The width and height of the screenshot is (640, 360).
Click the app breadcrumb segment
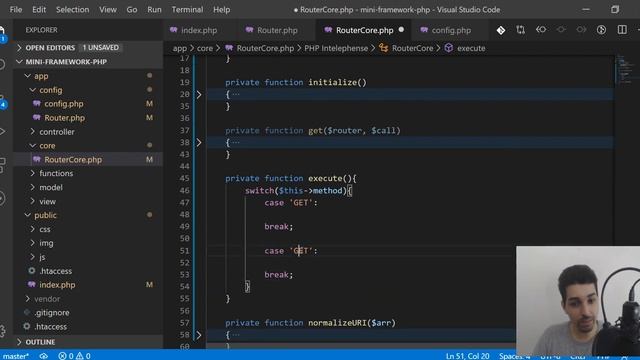click(x=179, y=48)
